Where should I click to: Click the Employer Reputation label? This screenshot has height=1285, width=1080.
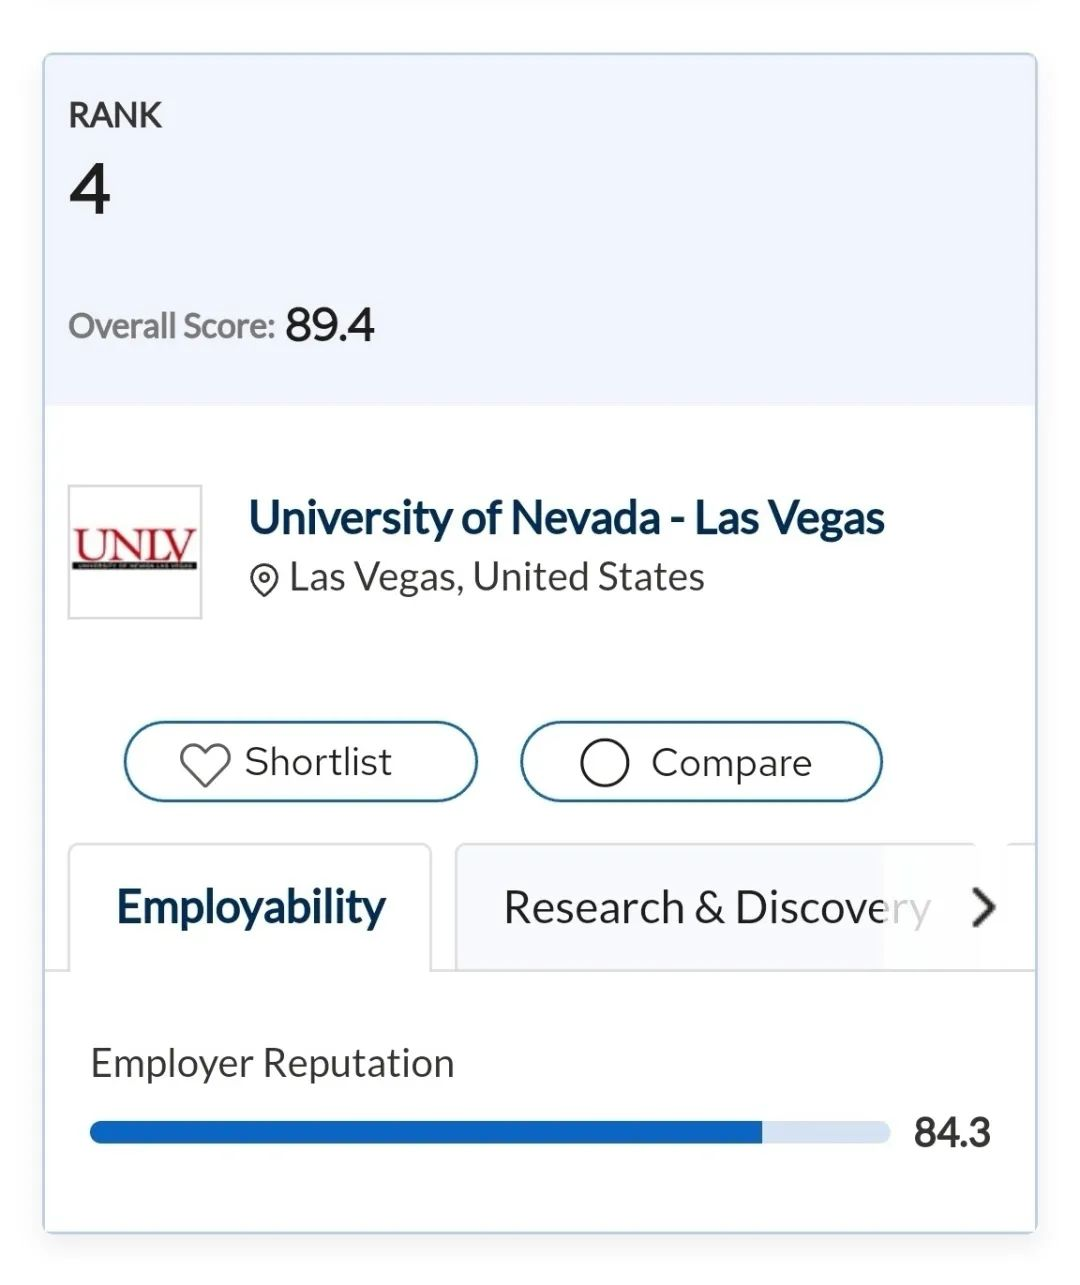pyautogui.click(x=272, y=1063)
